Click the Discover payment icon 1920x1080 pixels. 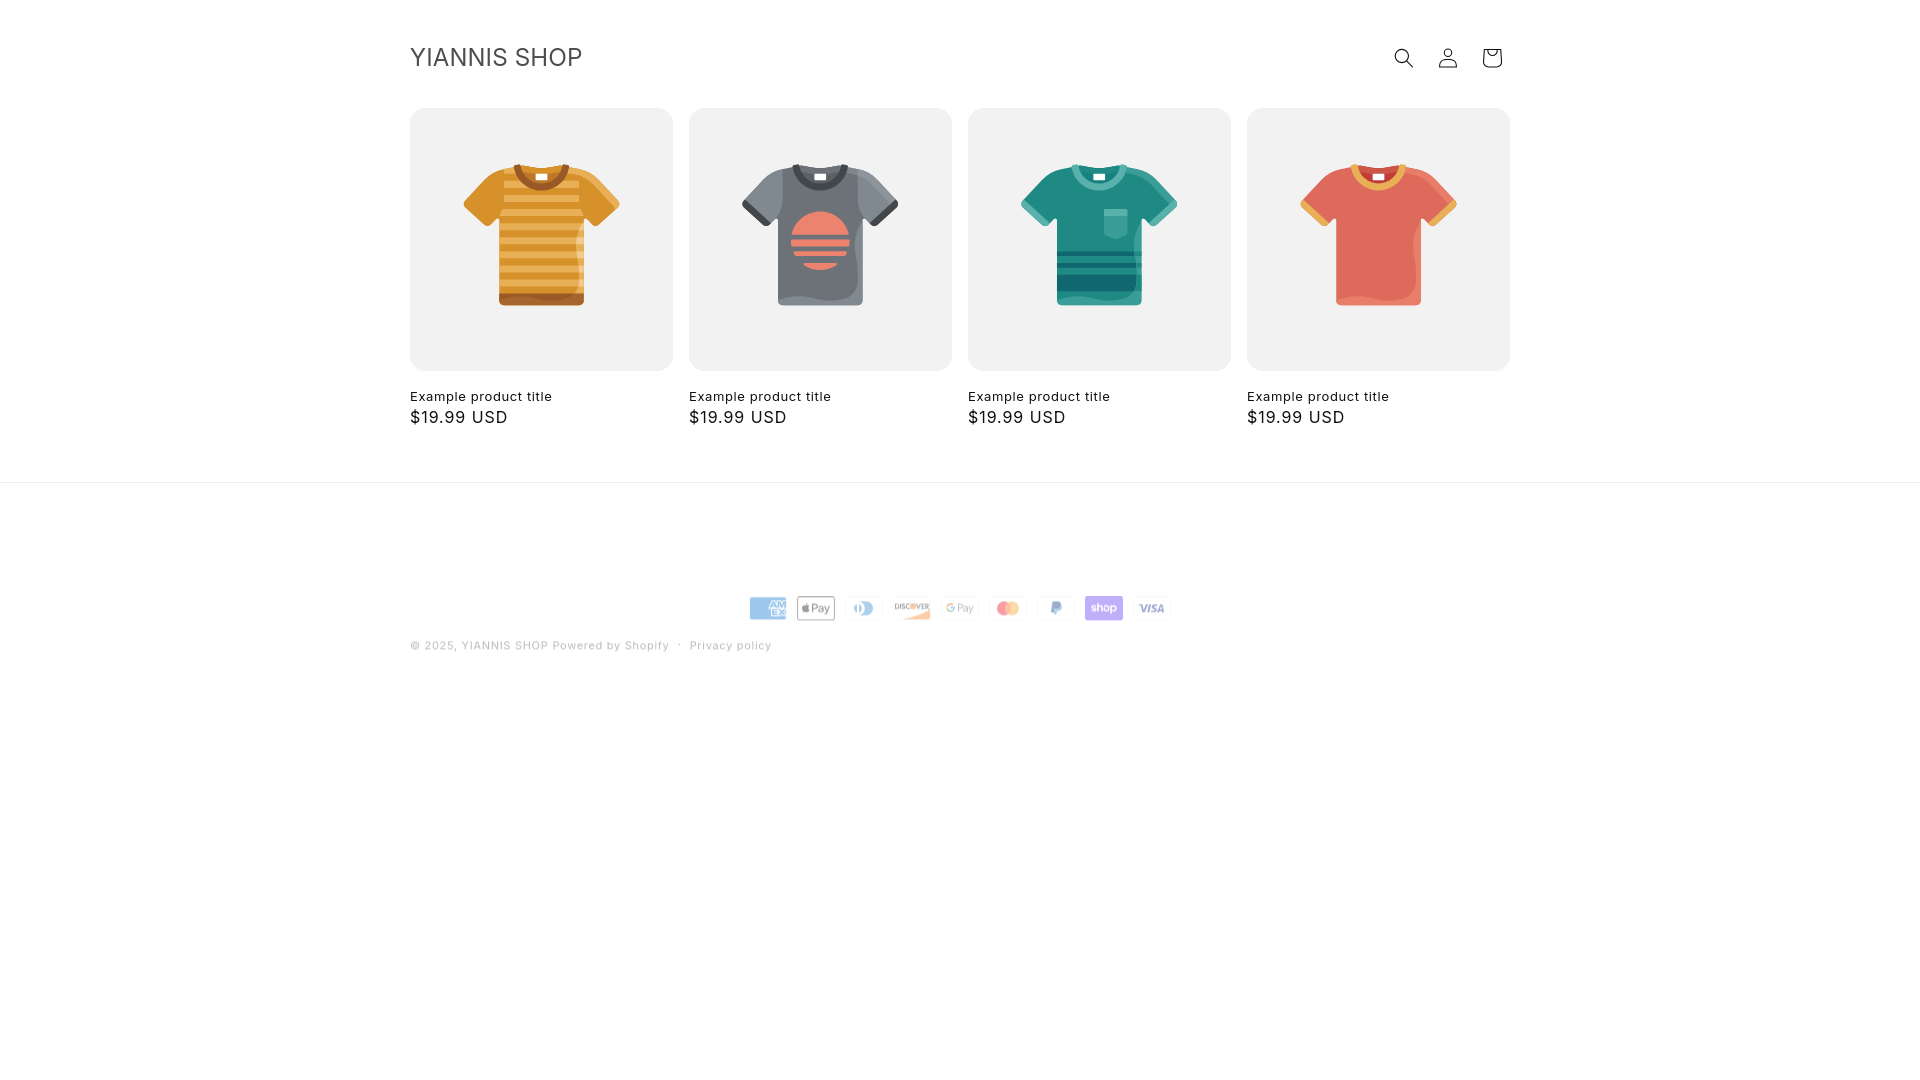tap(912, 608)
